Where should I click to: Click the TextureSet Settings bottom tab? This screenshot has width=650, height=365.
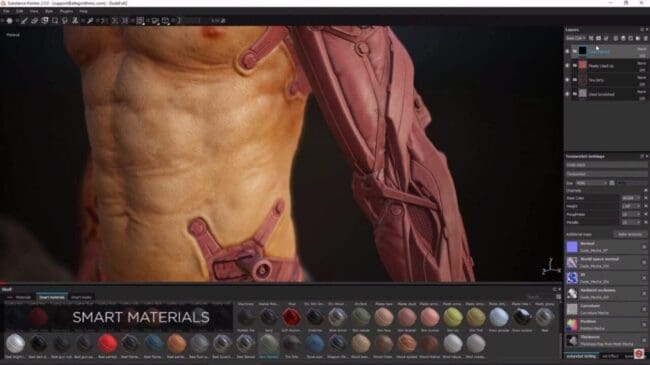coord(581,356)
